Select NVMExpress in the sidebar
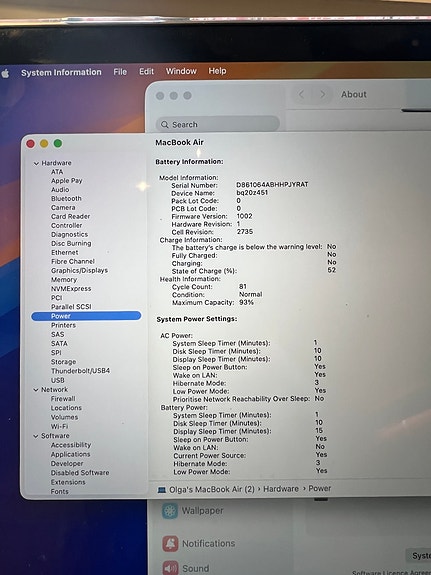The height and width of the screenshot is (575, 431). pos(71,289)
